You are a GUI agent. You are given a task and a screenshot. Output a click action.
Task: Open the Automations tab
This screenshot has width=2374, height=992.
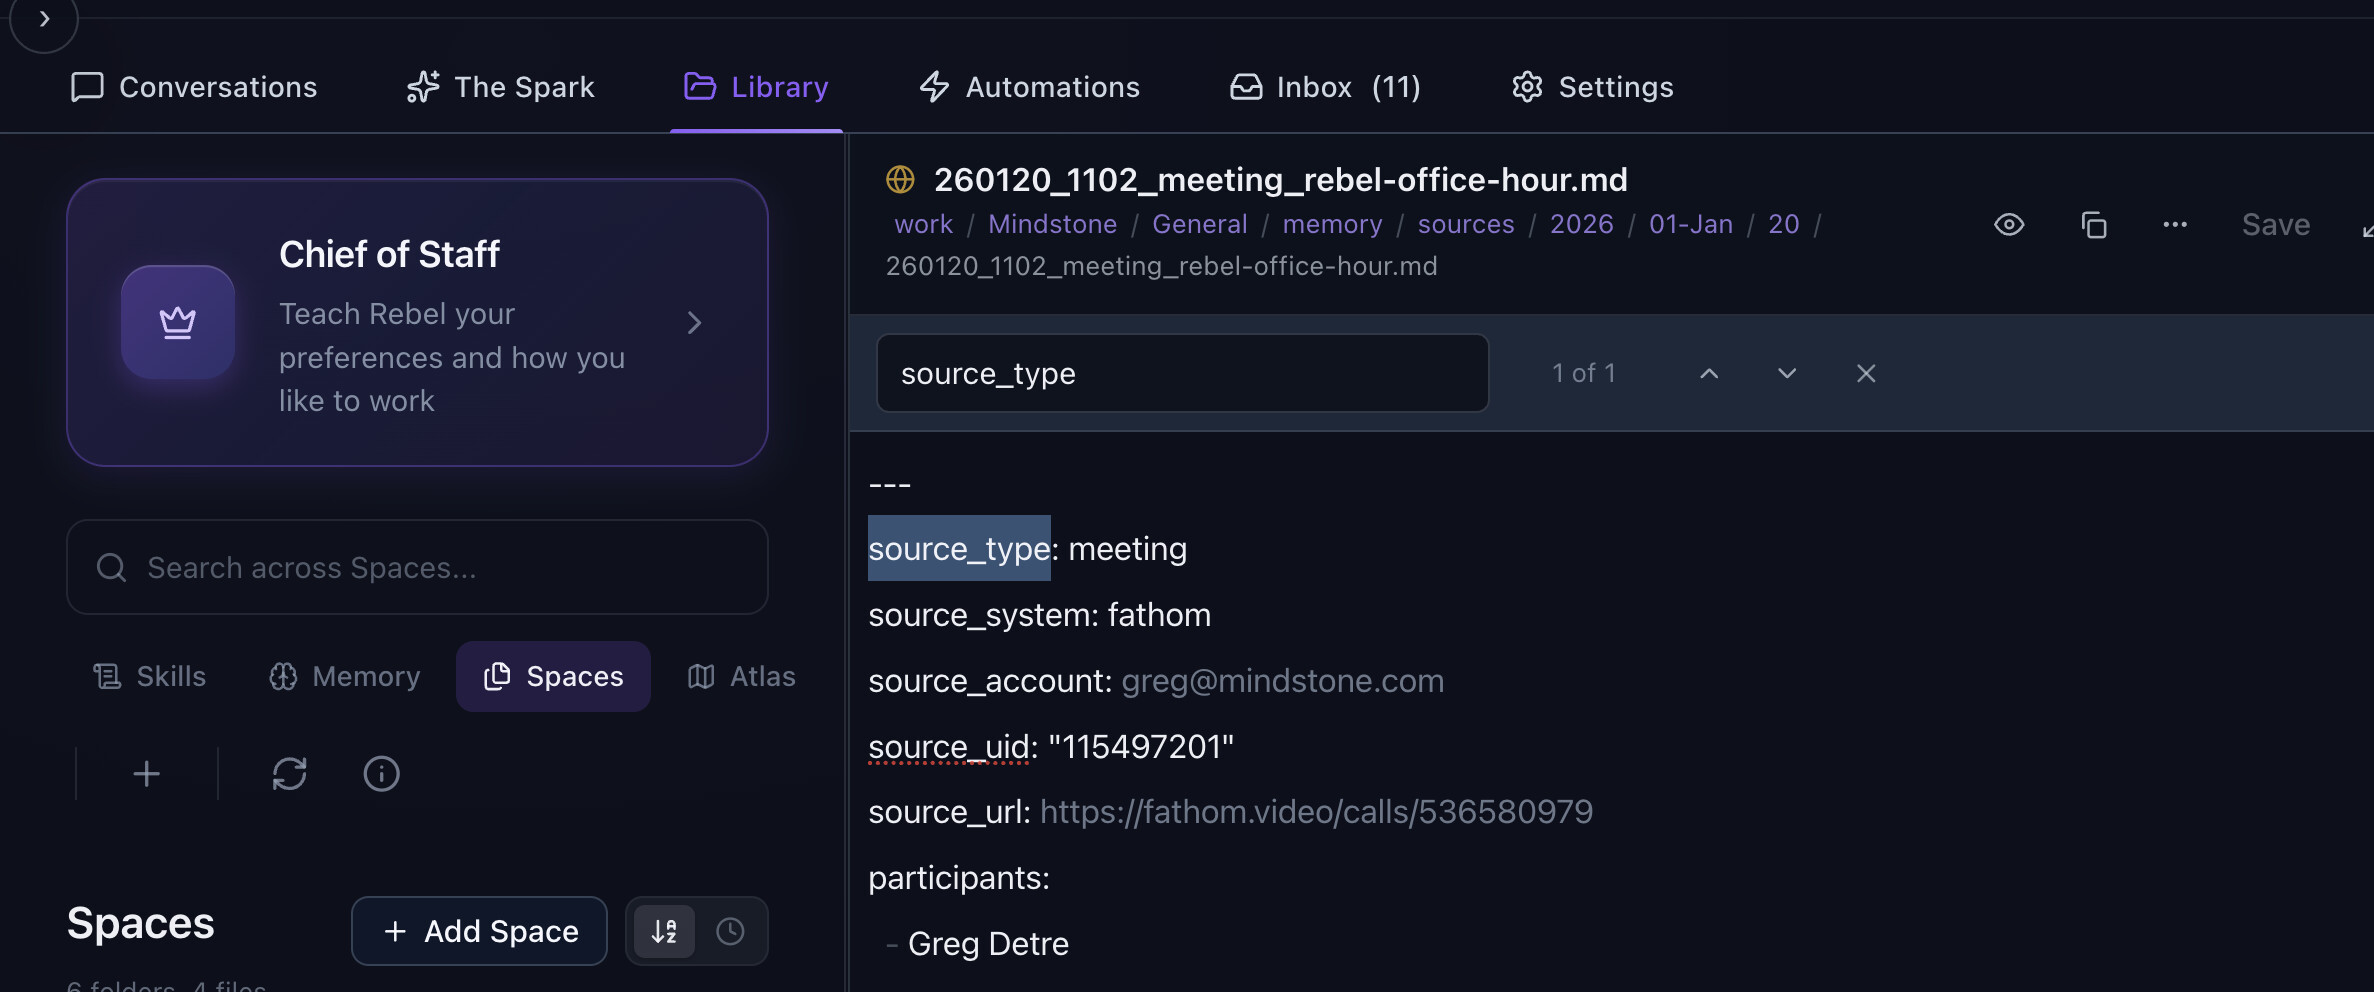coord(1029,87)
